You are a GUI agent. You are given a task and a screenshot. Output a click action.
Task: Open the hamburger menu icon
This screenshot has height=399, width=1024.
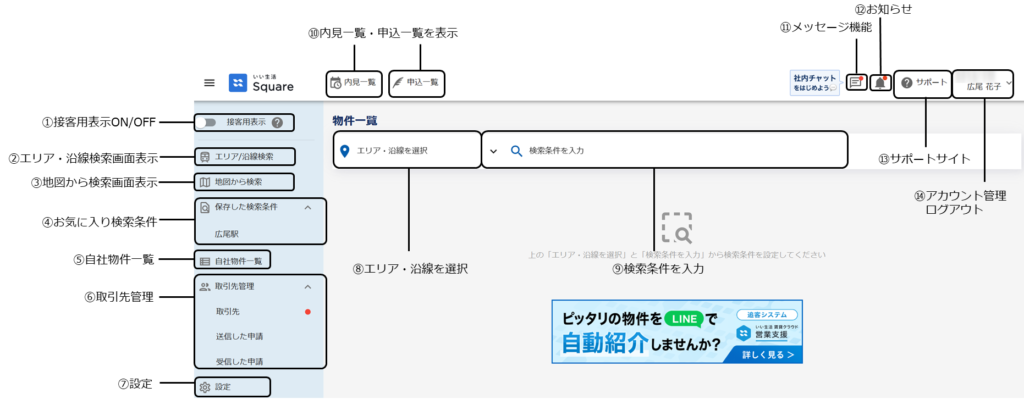click(x=209, y=83)
